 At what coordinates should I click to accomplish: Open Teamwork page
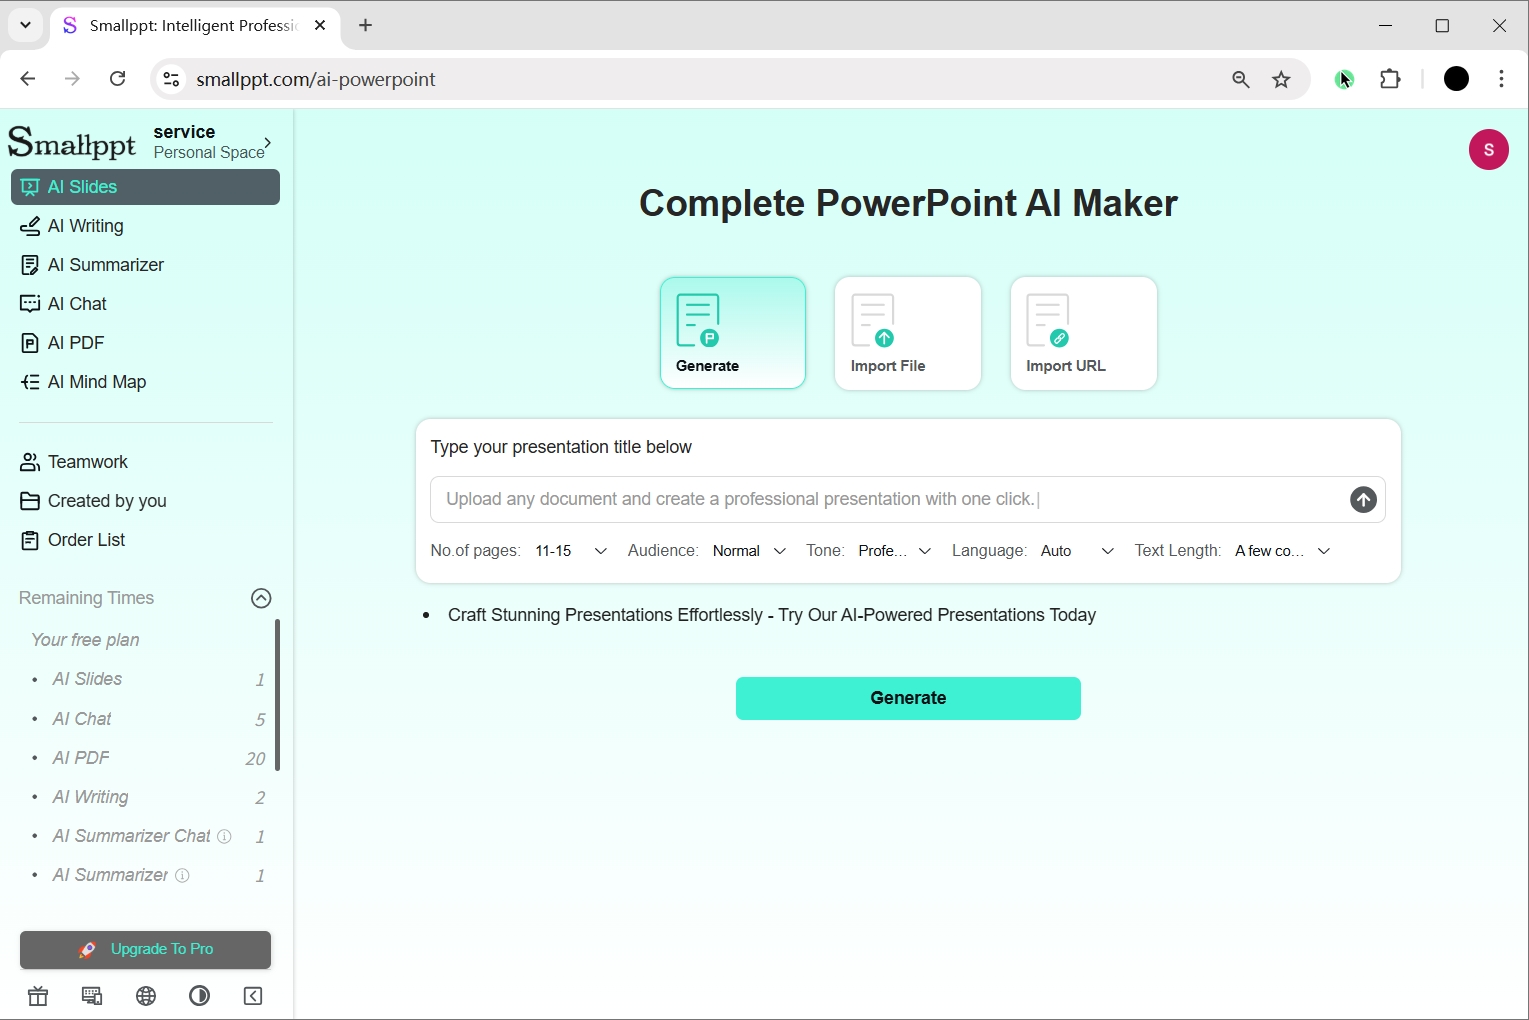point(87,462)
